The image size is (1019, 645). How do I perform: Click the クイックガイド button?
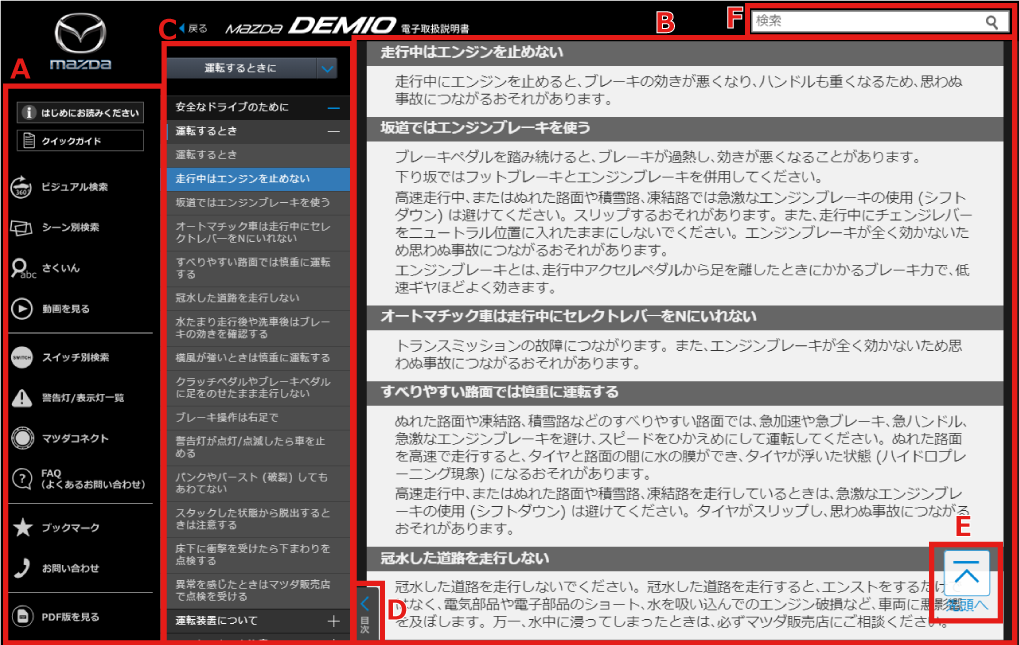[x=81, y=141]
